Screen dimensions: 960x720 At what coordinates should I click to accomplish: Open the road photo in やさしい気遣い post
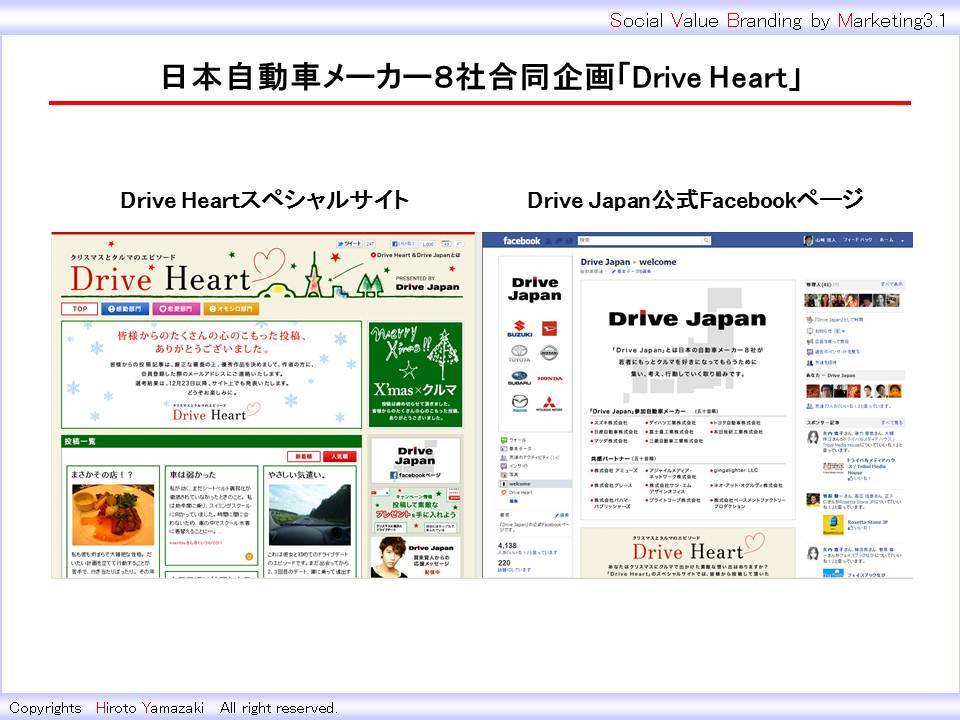[x=310, y=515]
